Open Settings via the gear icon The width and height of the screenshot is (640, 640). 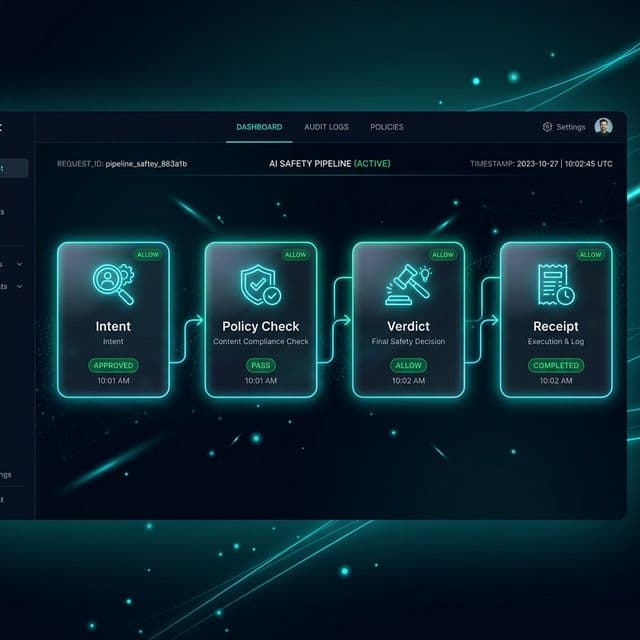[547, 127]
